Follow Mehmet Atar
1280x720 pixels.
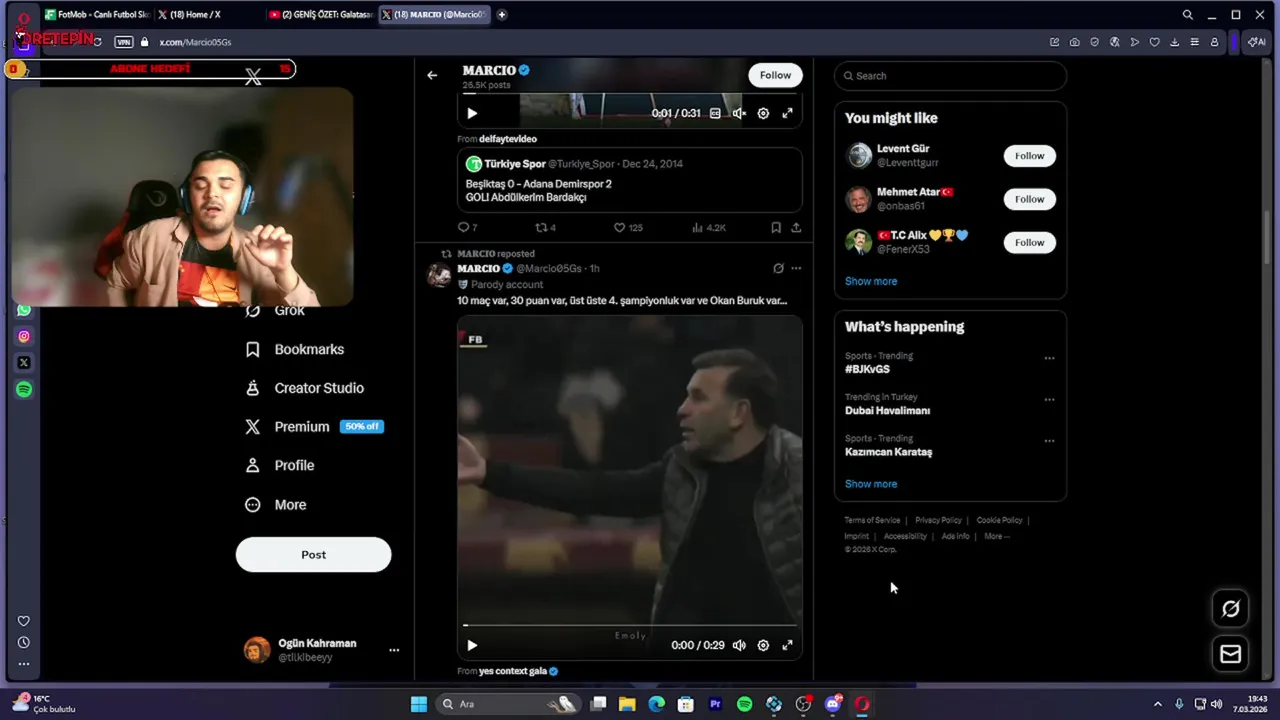tap(1029, 199)
